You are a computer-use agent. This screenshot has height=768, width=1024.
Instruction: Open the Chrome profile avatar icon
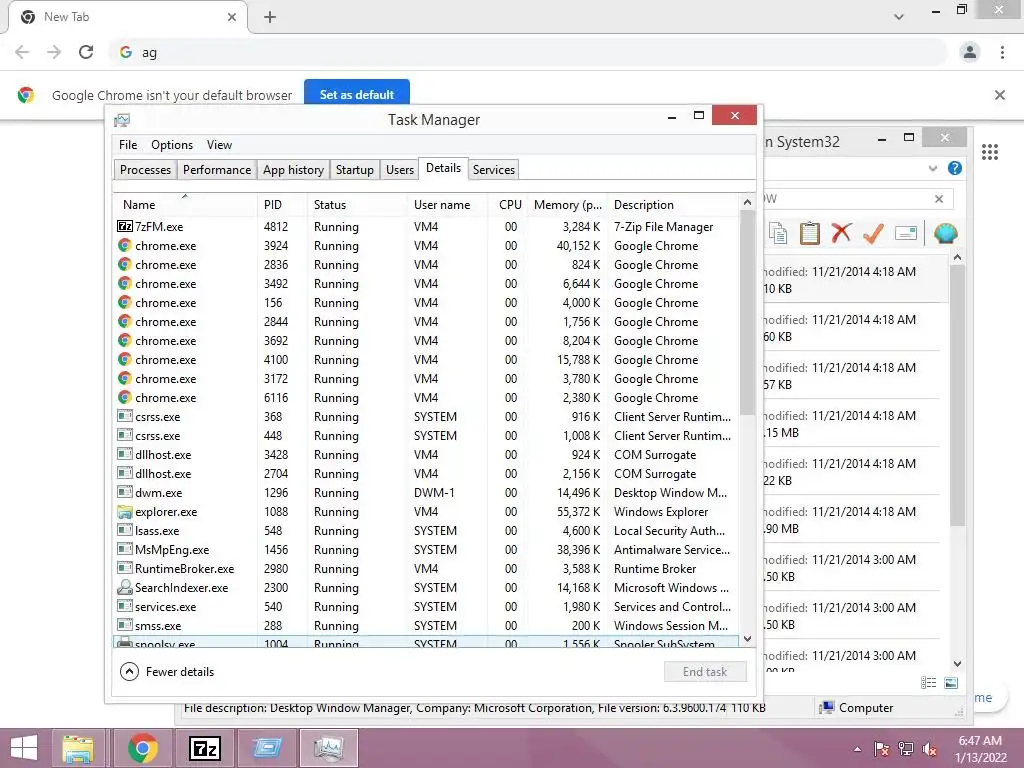pos(970,52)
